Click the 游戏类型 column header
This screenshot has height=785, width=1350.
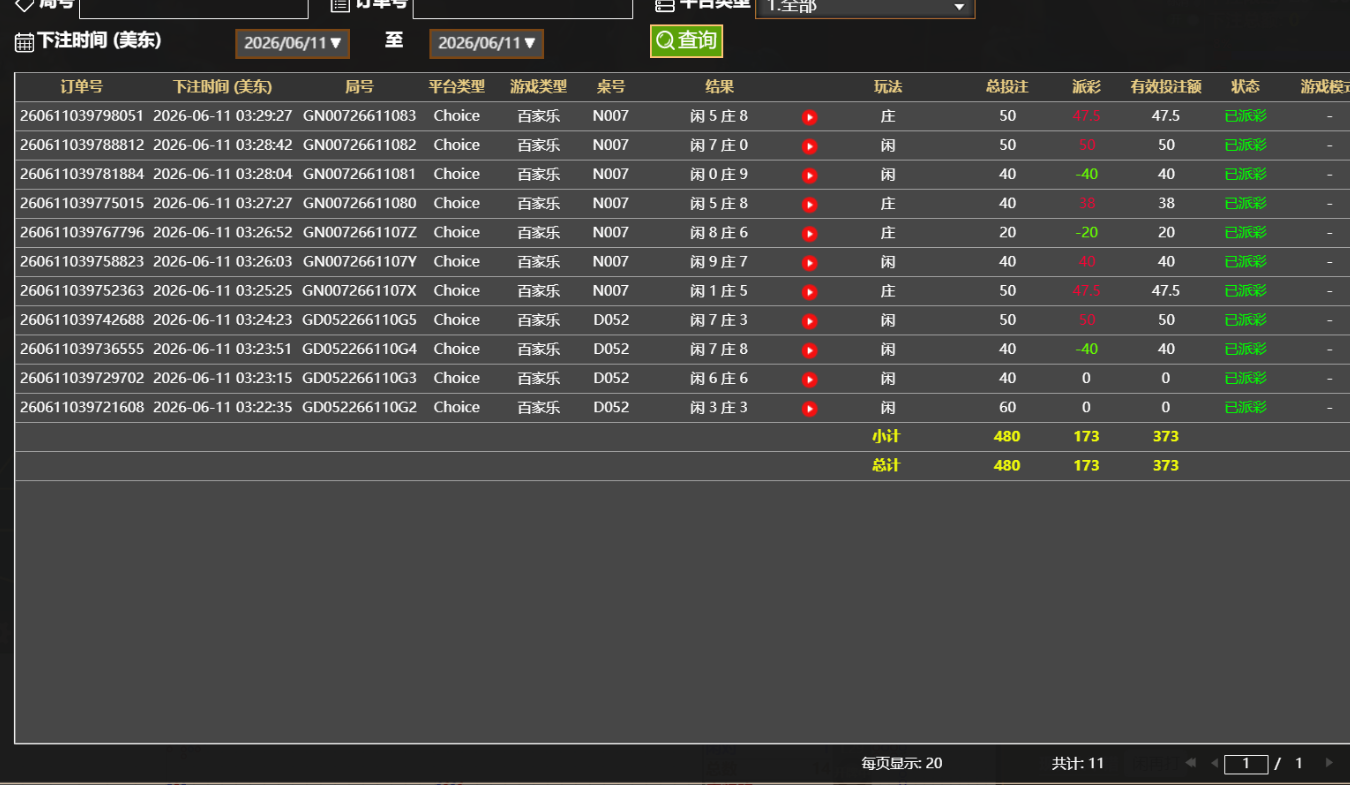[x=538, y=87]
